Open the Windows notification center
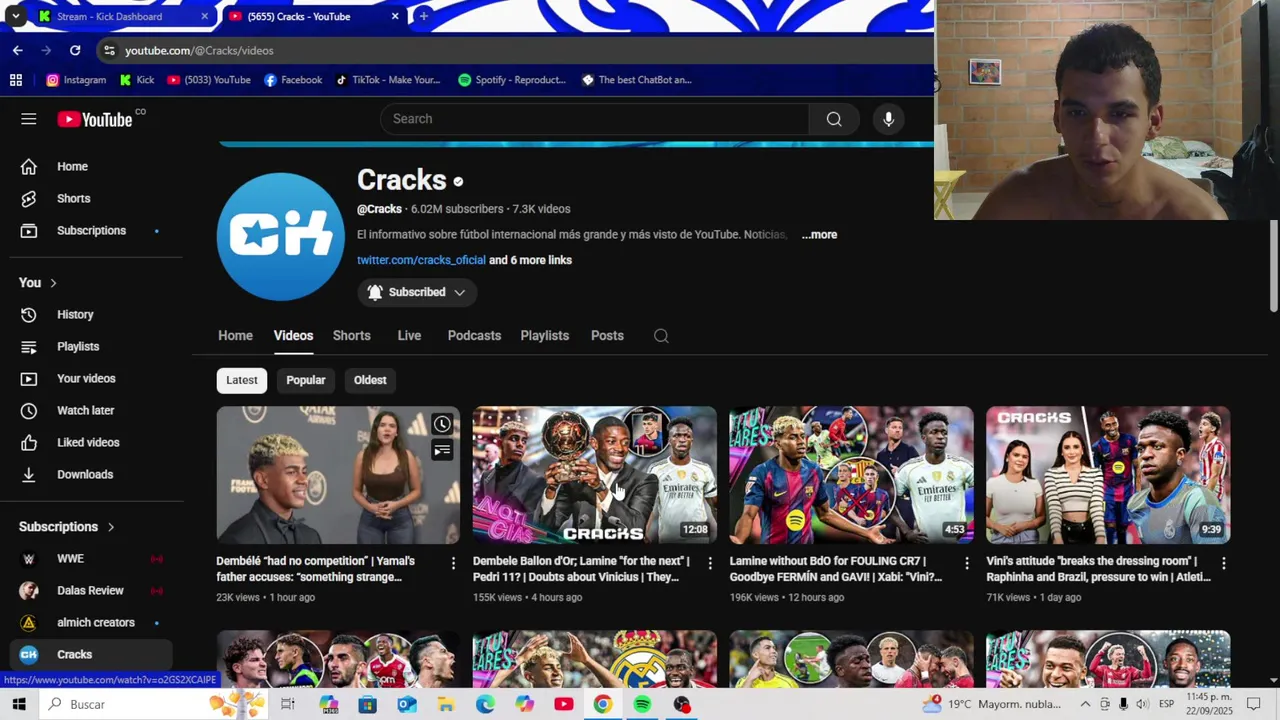The width and height of the screenshot is (1280, 720). tap(1254, 704)
